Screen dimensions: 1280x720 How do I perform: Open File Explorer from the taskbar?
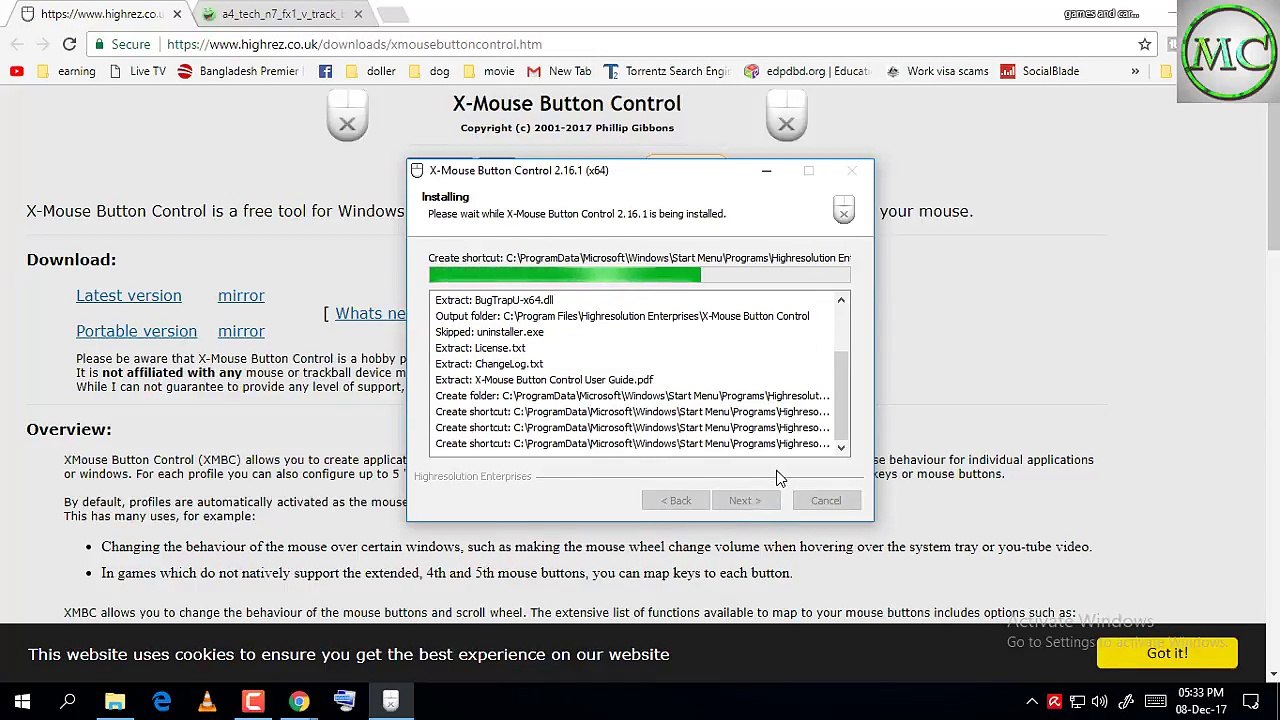[x=114, y=702]
